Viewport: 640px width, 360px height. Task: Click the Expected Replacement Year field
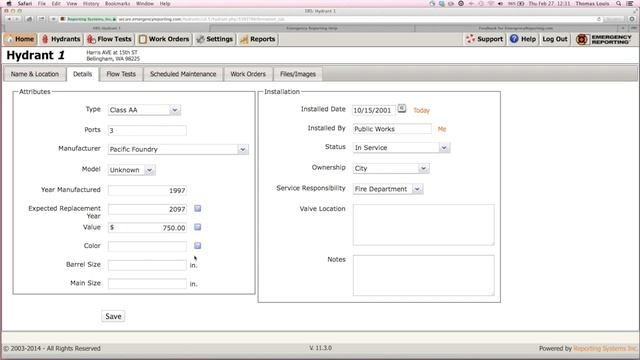(147, 209)
